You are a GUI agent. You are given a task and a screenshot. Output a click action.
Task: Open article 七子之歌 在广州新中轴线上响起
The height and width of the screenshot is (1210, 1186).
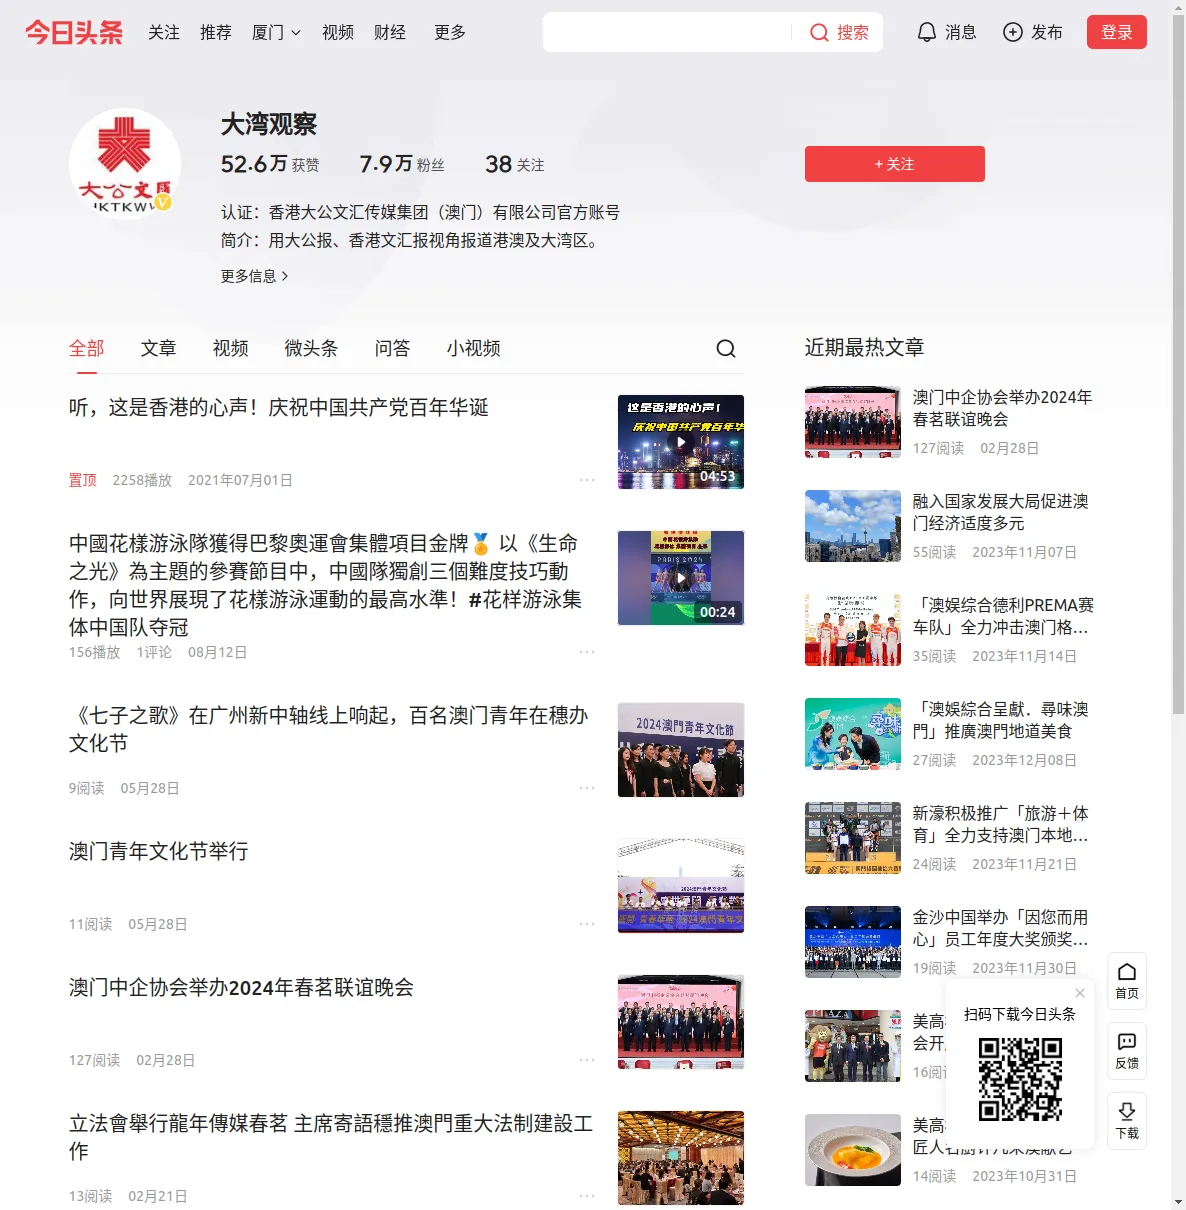point(329,729)
